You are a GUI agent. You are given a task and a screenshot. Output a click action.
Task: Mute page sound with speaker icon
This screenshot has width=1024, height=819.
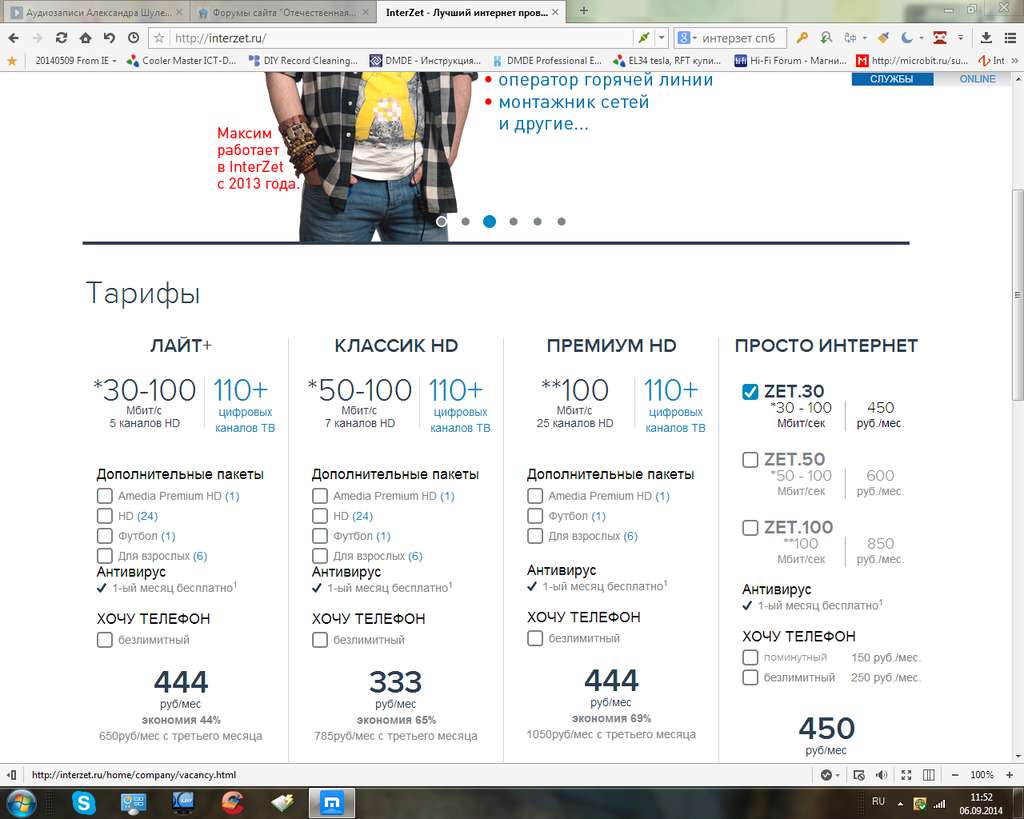pyautogui.click(x=881, y=775)
